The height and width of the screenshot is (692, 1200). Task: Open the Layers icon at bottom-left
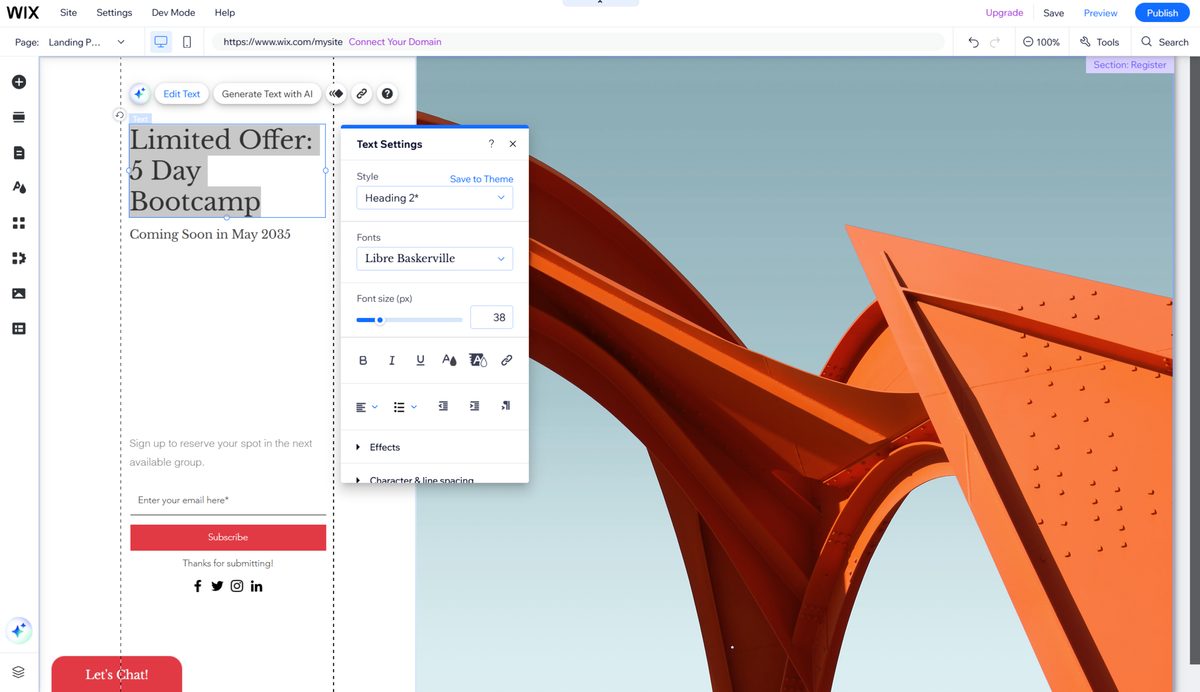[x=18, y=672]
